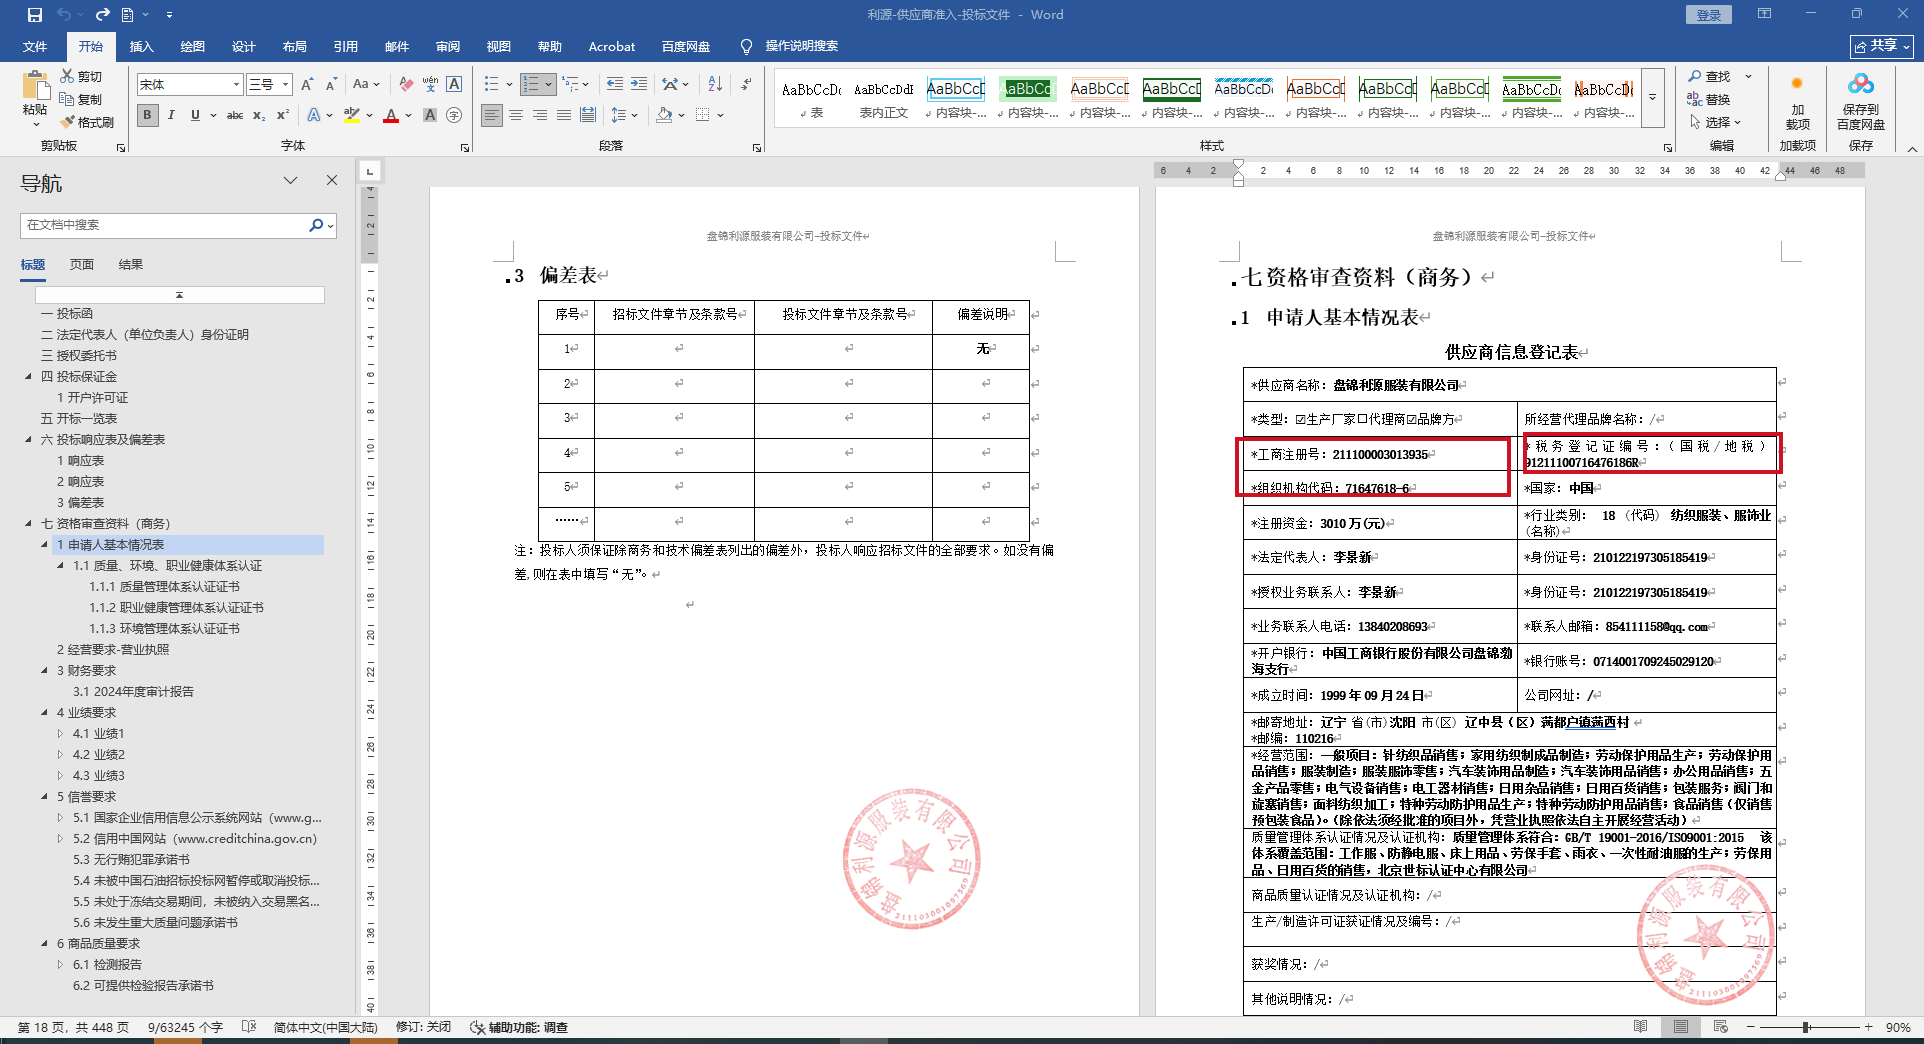The height and width of the screenshot is (1044, 1924).
Task: Expand the 4.1 业绩1 heading
Action: 60,734
